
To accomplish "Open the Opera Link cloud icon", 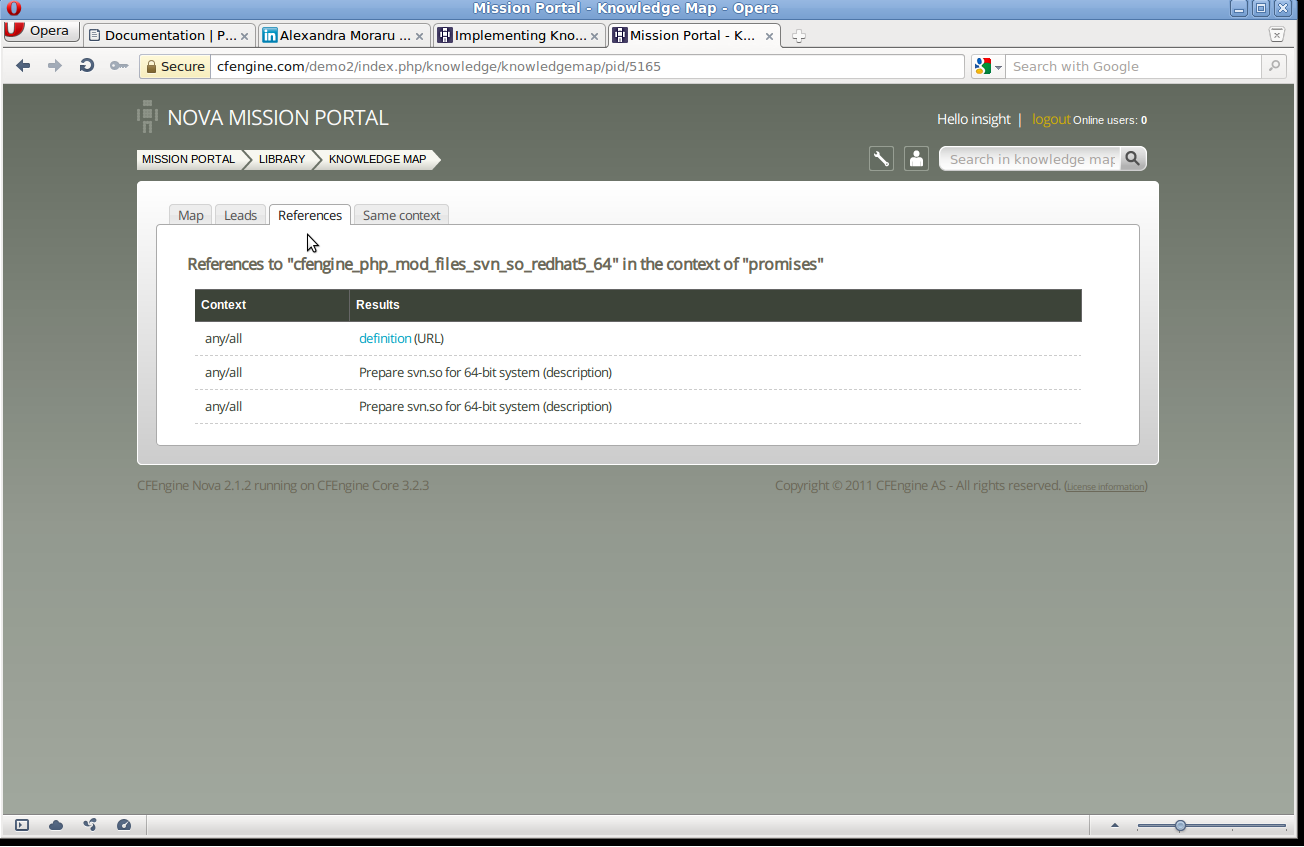I will pos(56,825).
